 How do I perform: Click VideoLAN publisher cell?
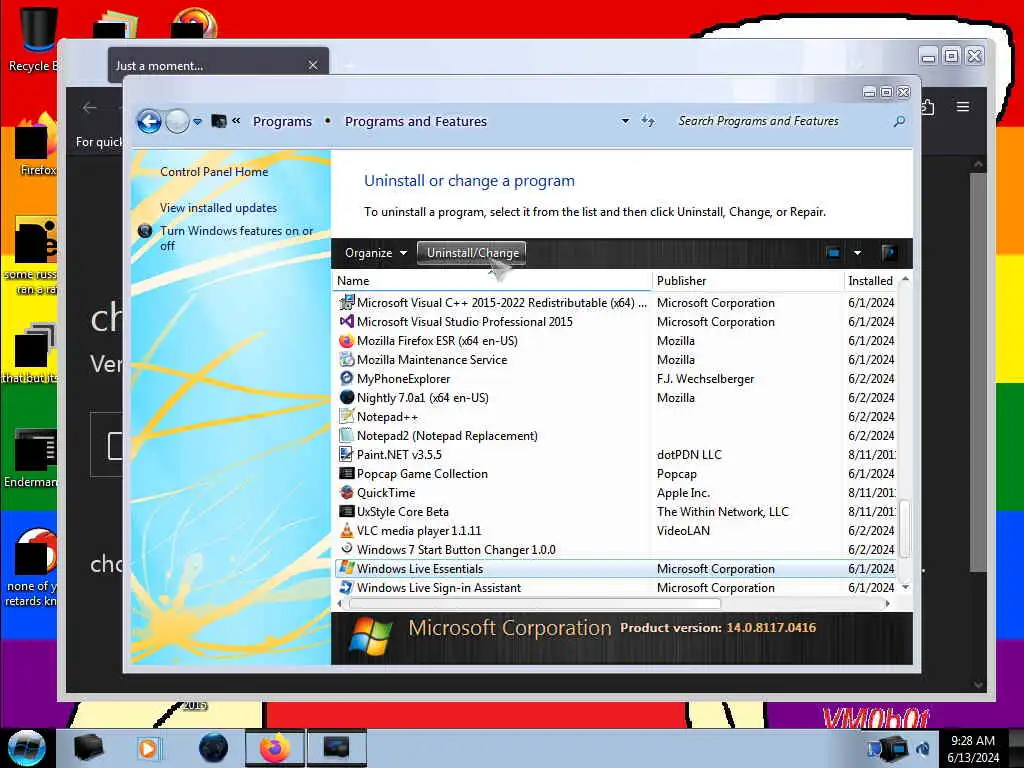(x=683, y=530)
